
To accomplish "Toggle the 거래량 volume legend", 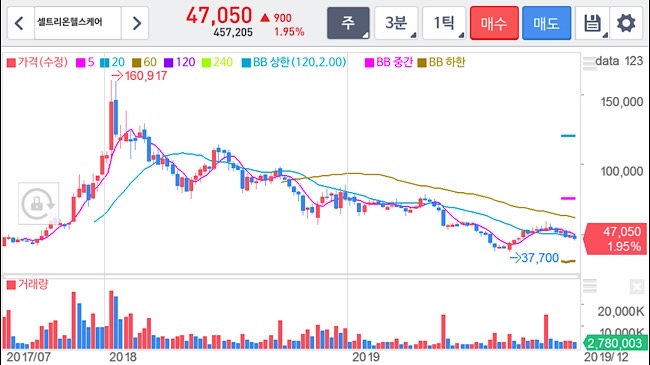I will pyautogui.click(x=27, y=284).
